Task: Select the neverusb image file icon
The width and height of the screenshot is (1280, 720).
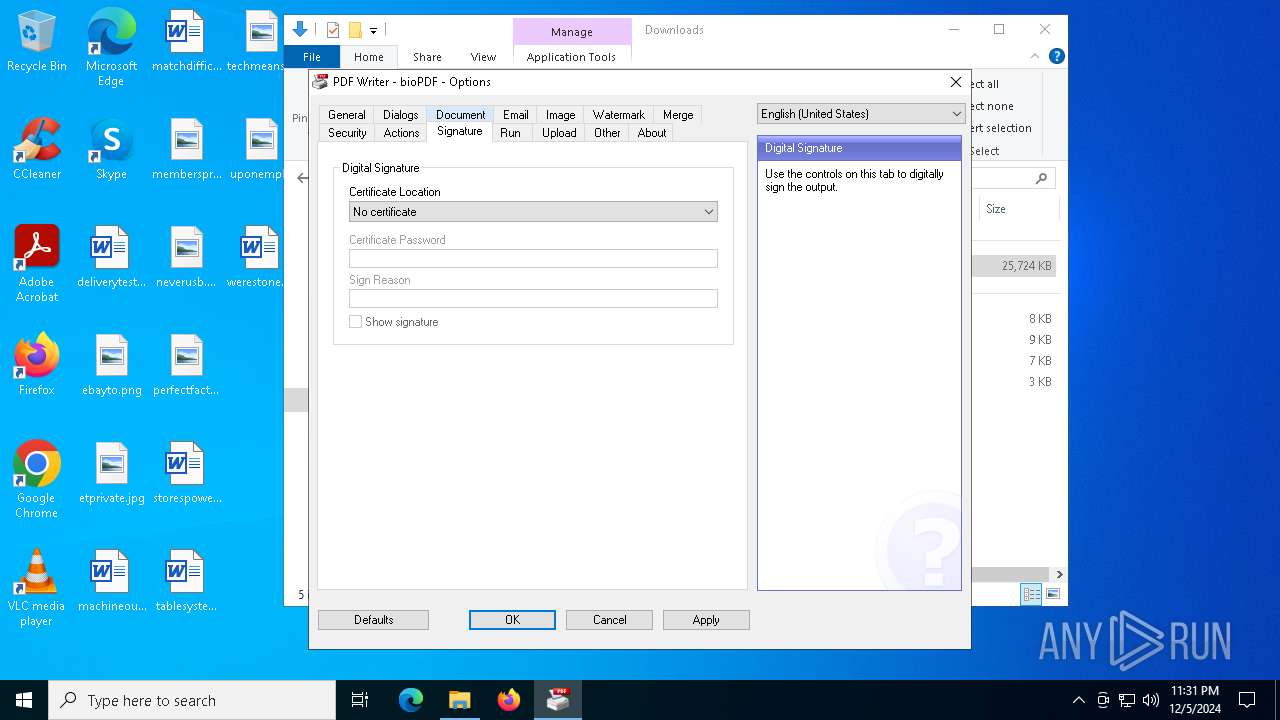Action: (x=186, y=257)
